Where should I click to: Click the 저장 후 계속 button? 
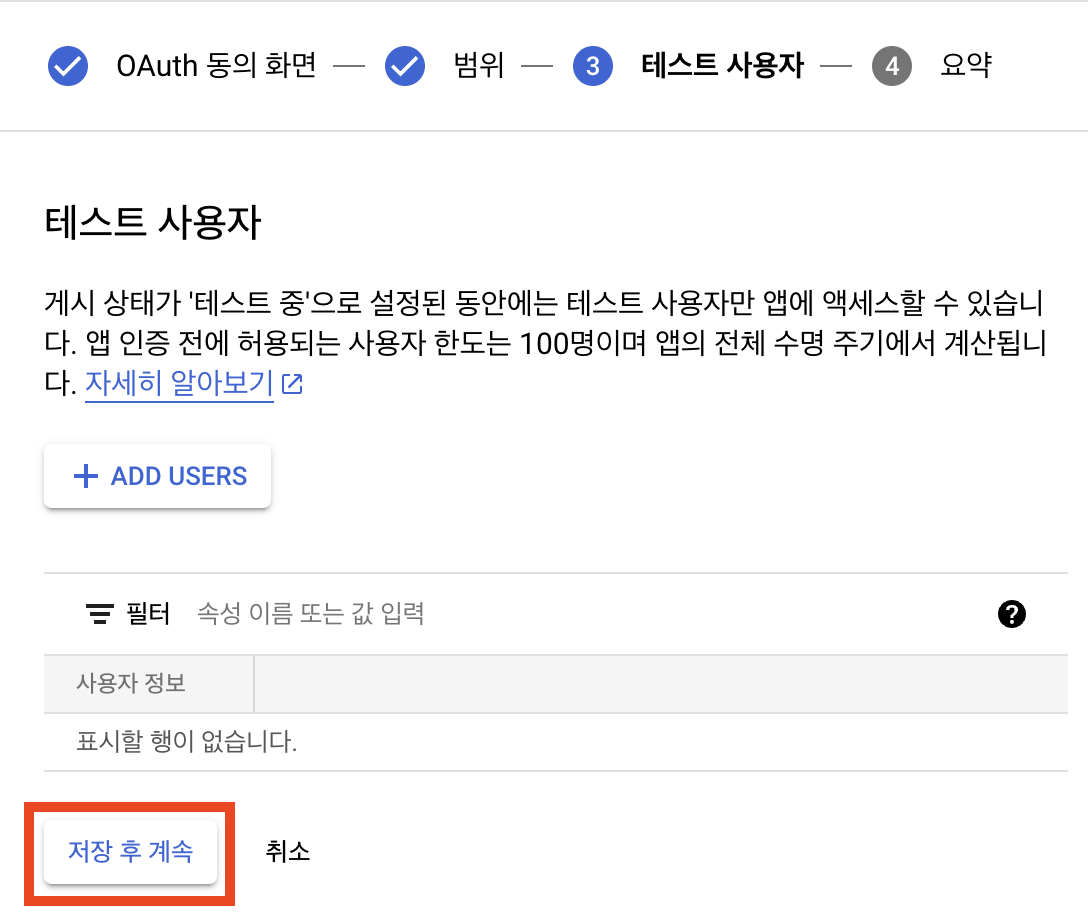(130, 852)
